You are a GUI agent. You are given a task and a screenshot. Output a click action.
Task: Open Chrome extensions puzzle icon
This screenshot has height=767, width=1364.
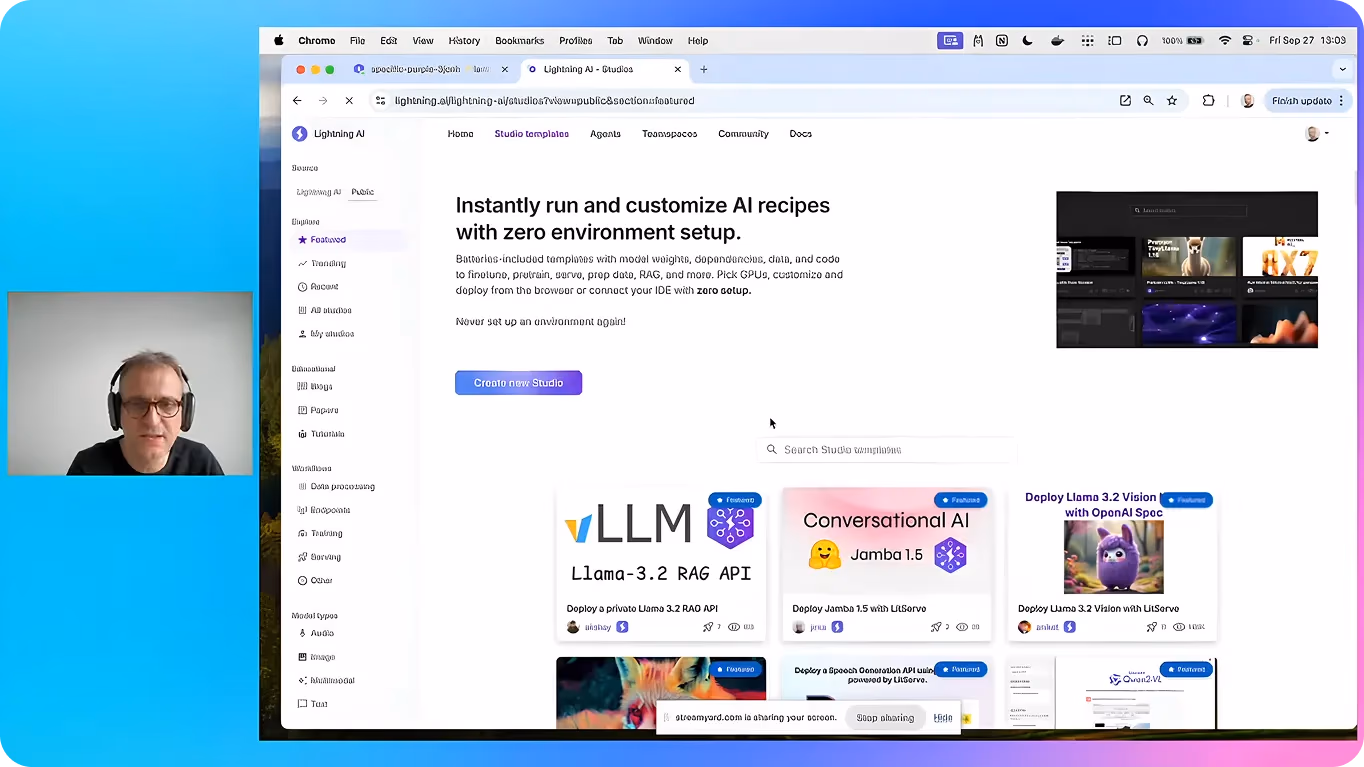click(x=1208, y=101)
